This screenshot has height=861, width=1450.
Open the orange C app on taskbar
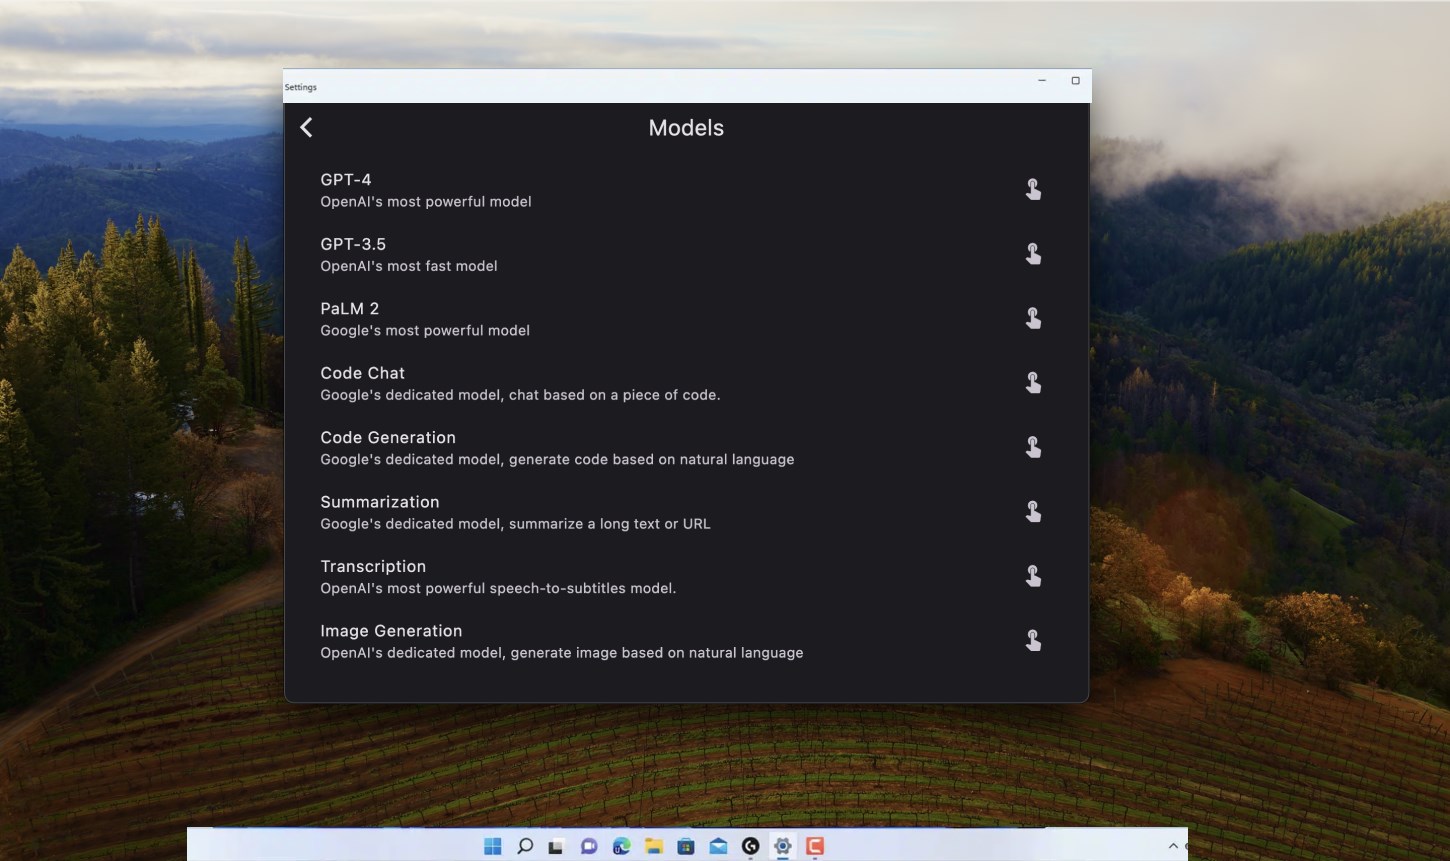(x=815, y=847)
